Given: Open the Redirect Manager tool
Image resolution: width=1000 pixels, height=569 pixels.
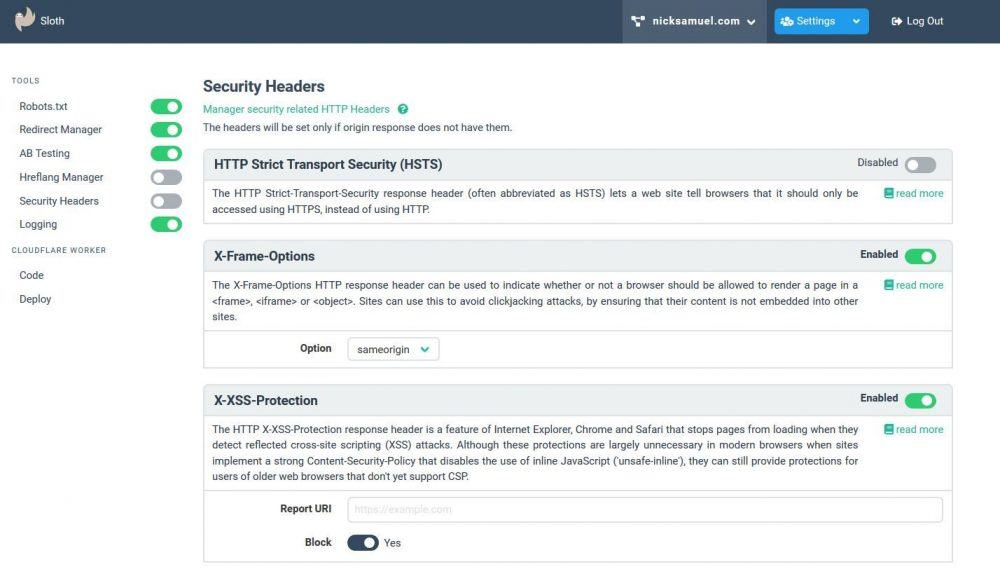Looking at the screenshot, I should click(x=61, y=129).
